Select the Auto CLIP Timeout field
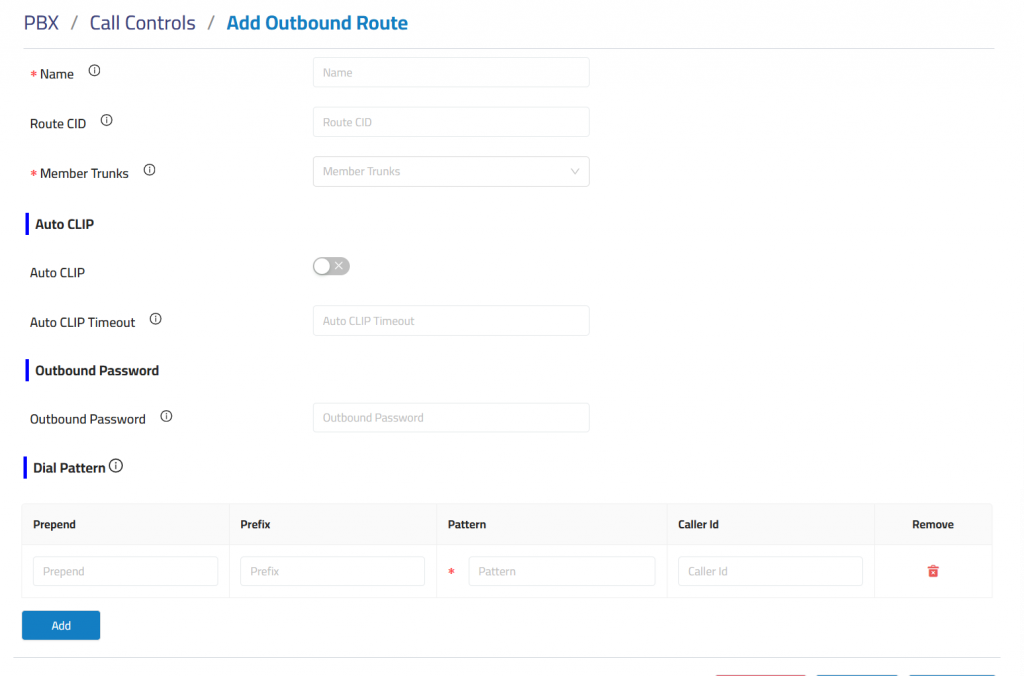1024x676 pixels. click(x=451, y=321)
